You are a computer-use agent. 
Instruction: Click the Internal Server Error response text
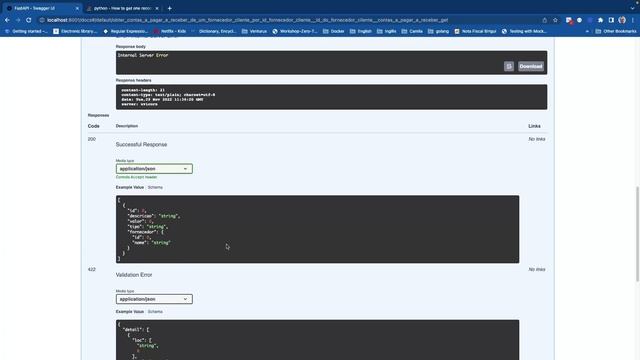[x=143, y=55]
